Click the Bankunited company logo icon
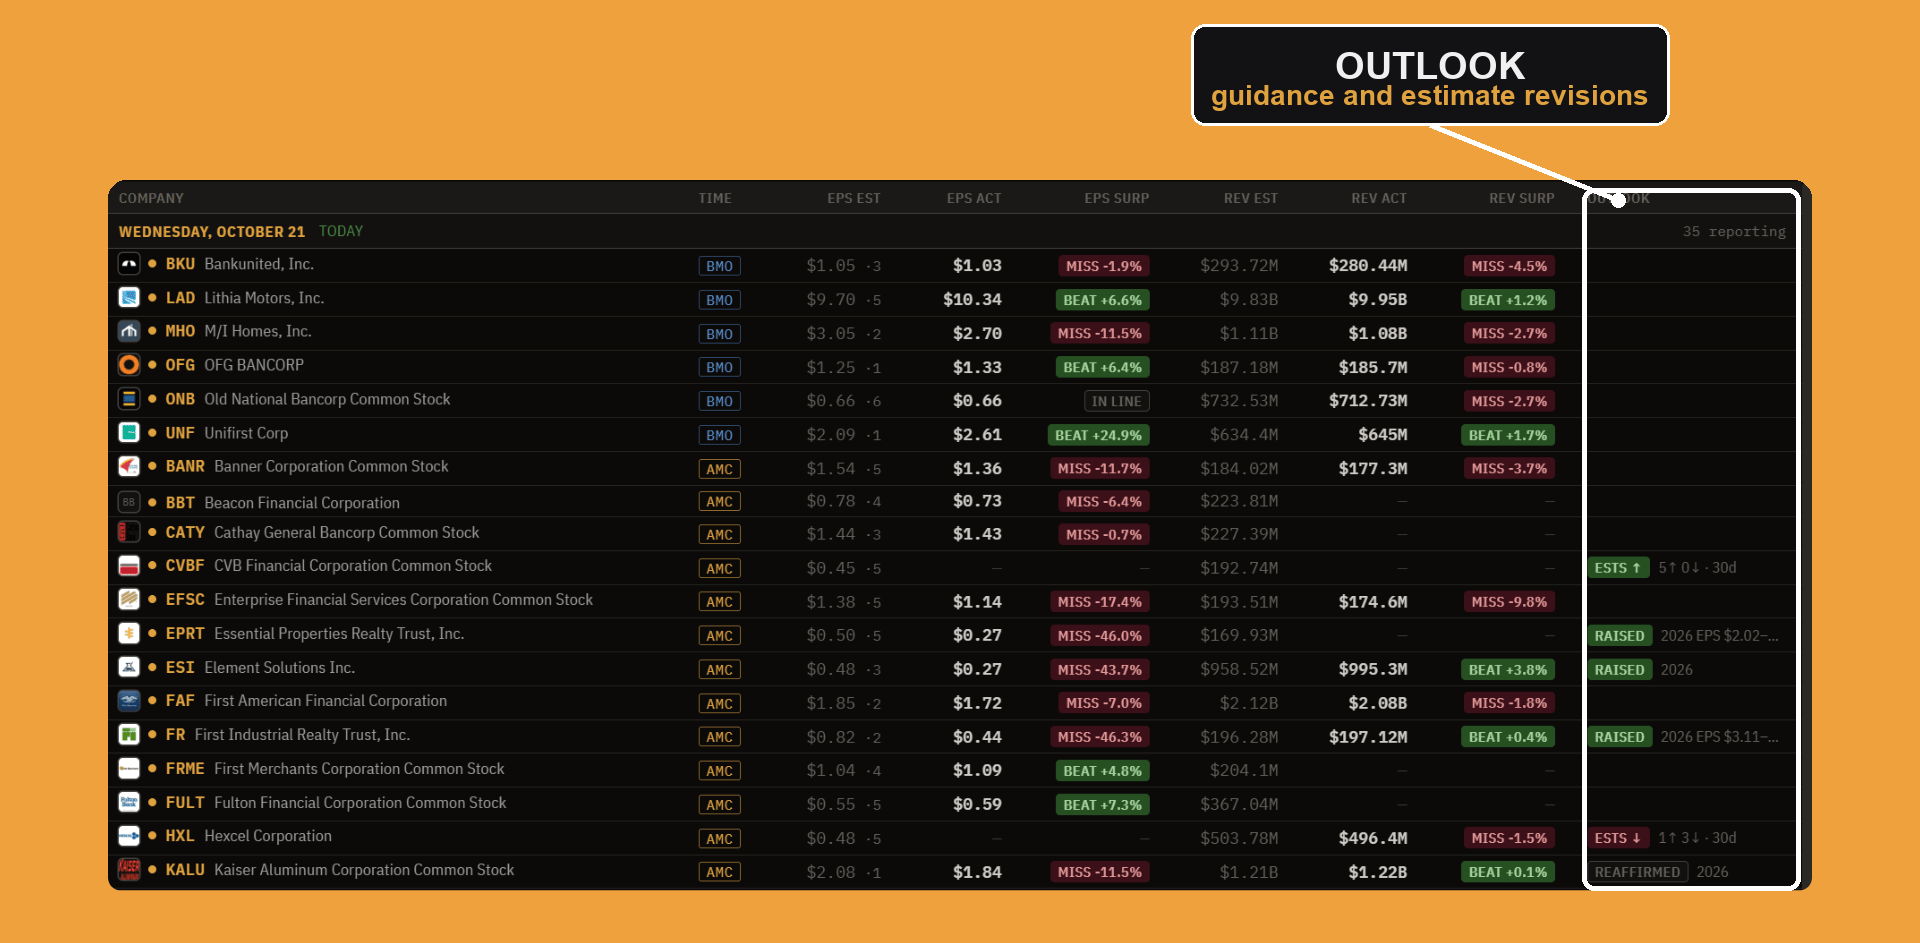This screenshot has width=1920, height=943. click(x=129, y=264)
